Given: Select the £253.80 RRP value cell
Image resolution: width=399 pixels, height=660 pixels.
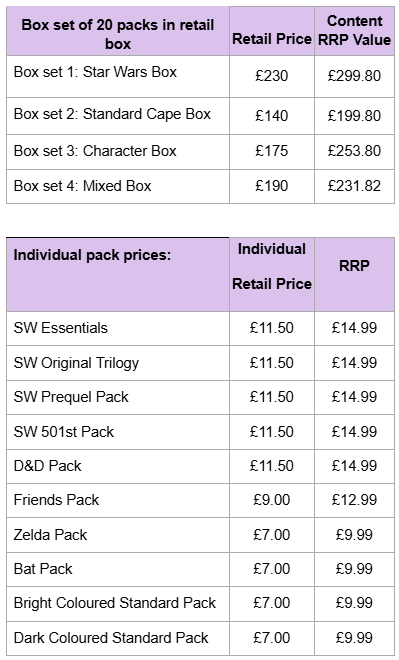Looking at the screenshot, I should tap(354, 152).
